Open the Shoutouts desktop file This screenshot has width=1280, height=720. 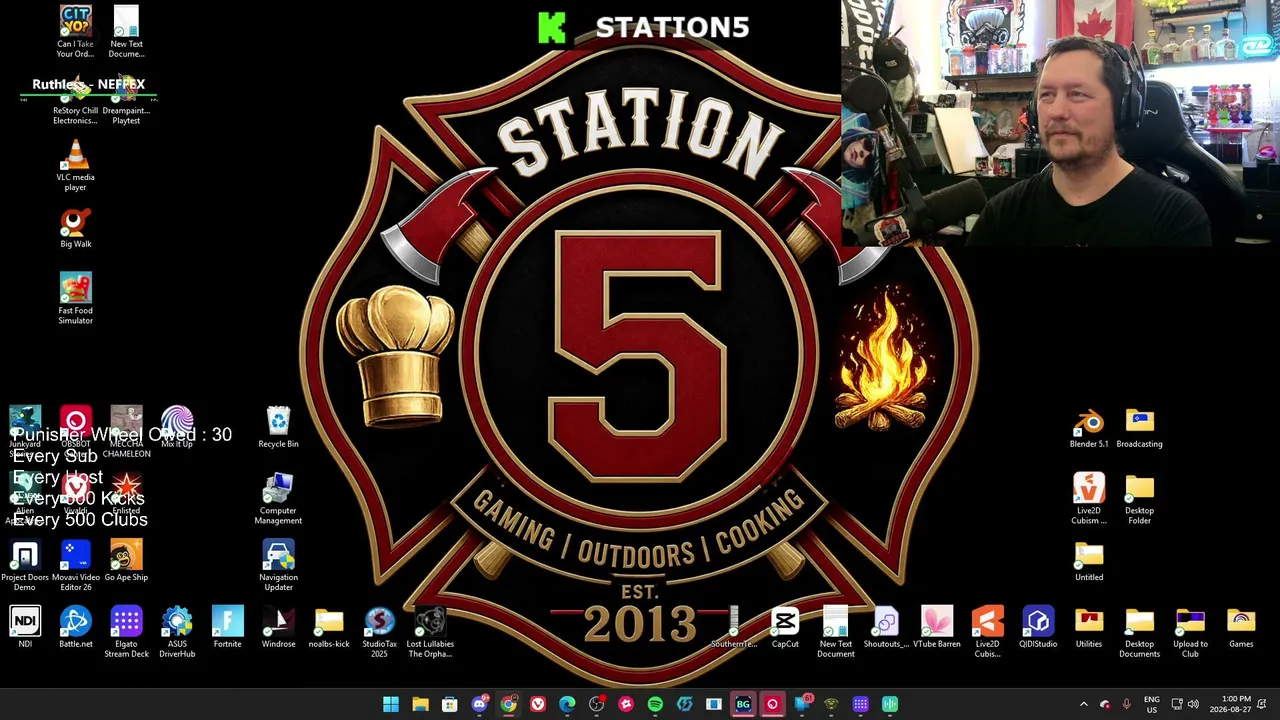[886, 628]
